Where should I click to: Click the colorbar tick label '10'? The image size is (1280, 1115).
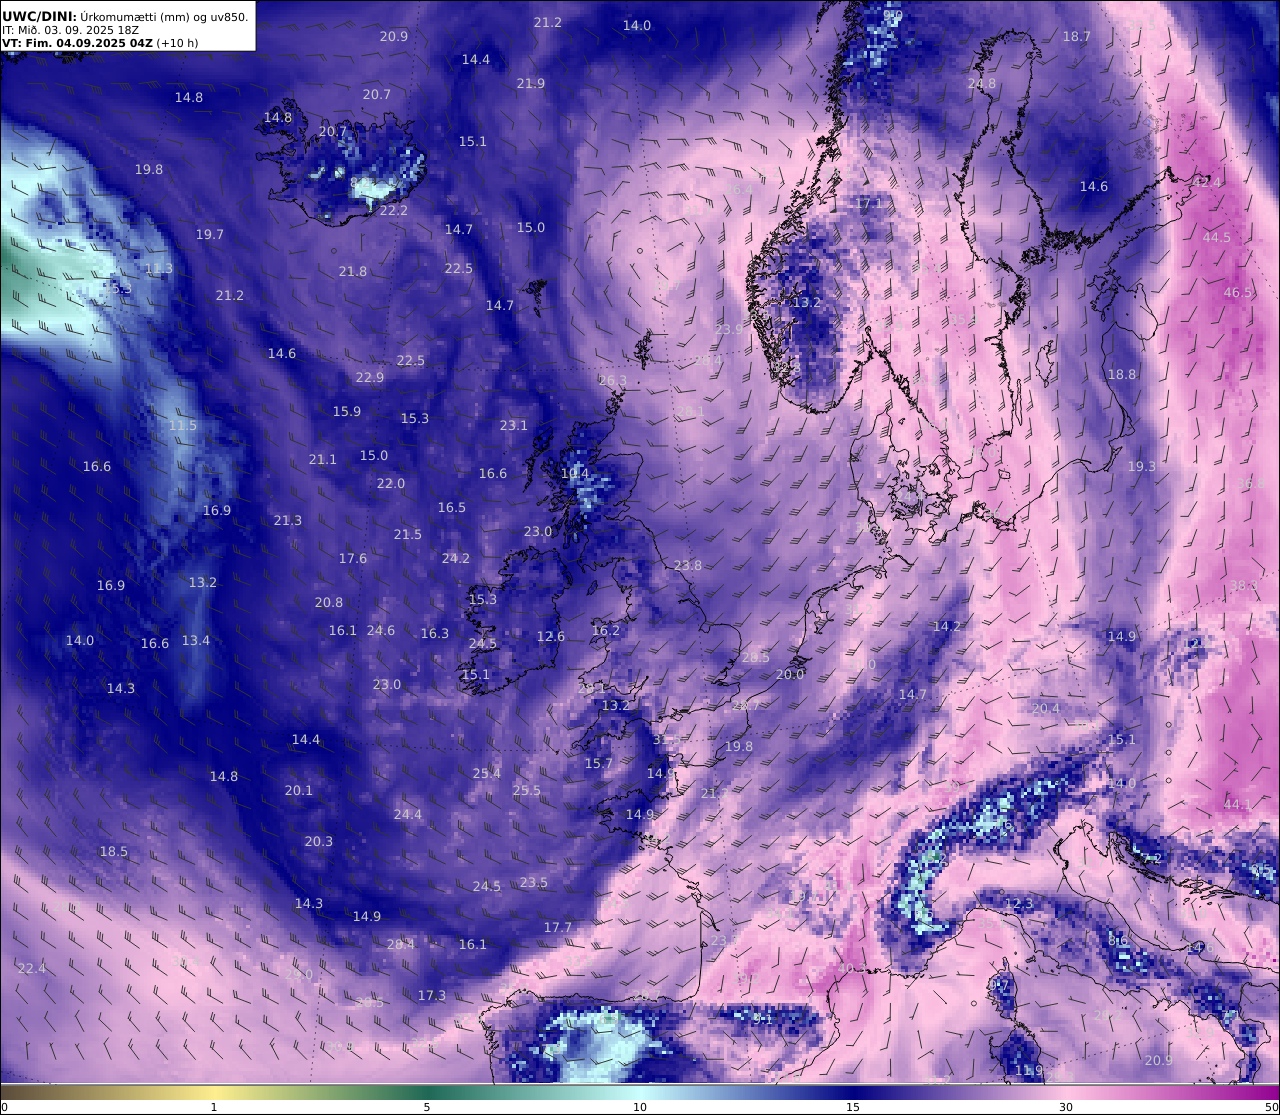point(640,1107)
